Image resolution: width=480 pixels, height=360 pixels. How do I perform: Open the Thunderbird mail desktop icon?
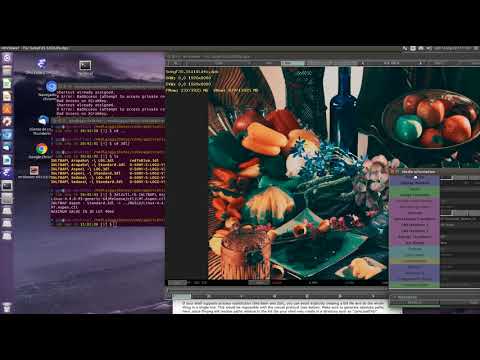[x=42, y=121]
